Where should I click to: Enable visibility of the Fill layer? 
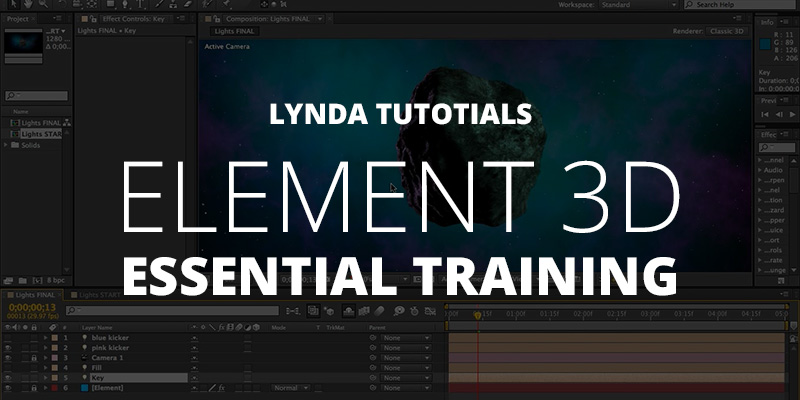[x=8, y=368]
